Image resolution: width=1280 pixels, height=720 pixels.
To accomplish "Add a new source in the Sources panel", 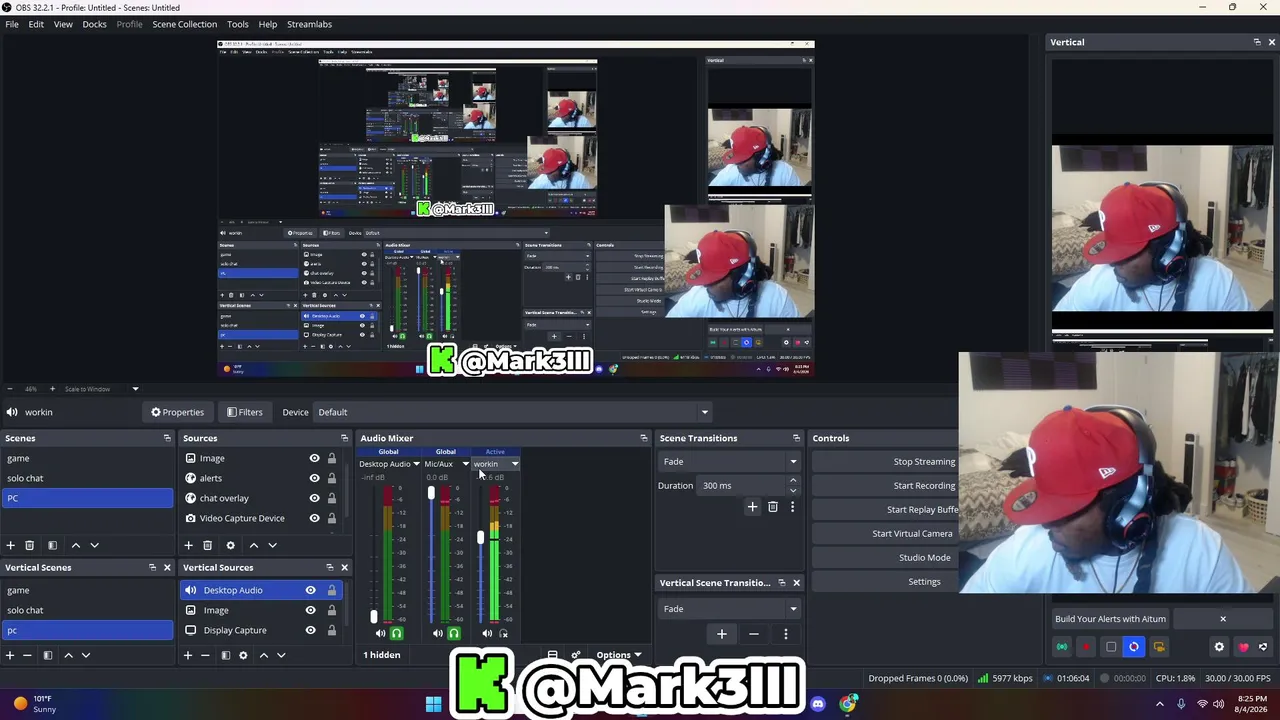I will tap(188, 545).
